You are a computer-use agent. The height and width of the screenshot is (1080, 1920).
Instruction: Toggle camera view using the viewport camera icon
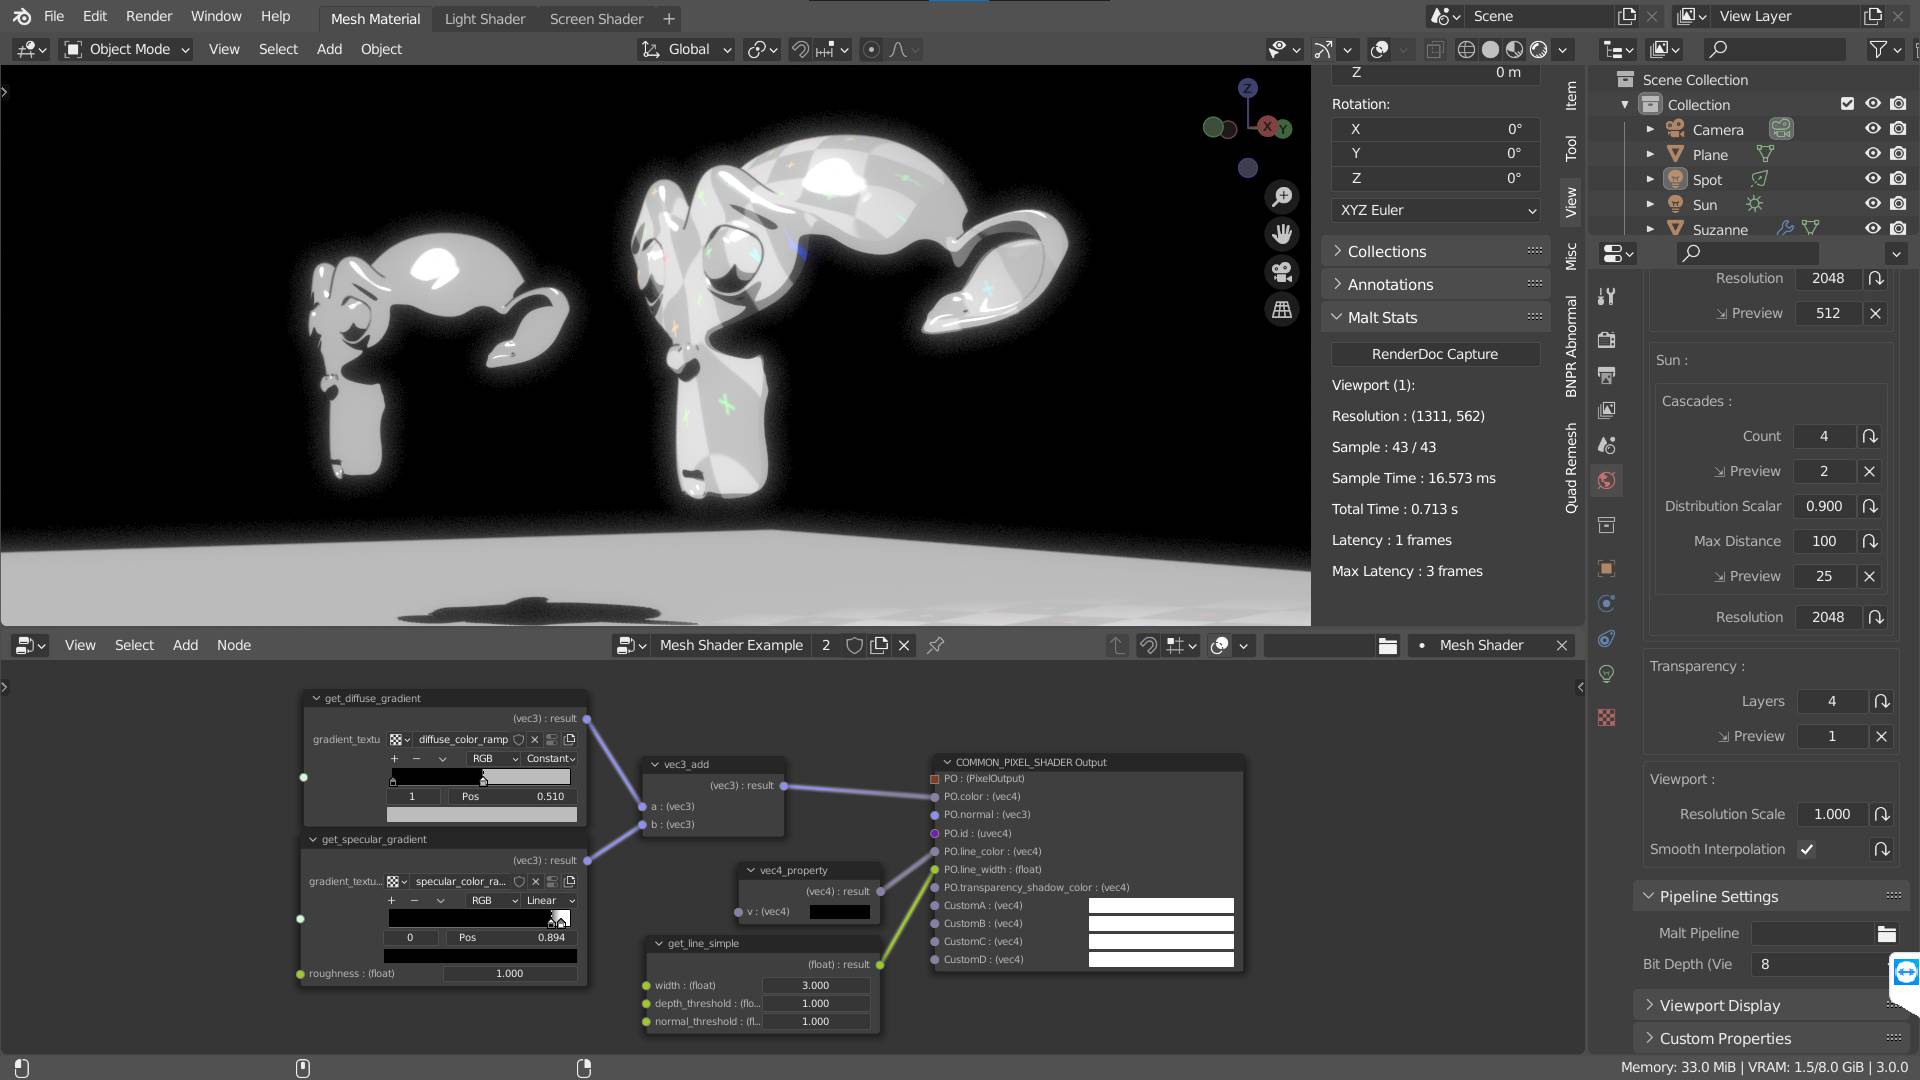1281,272
